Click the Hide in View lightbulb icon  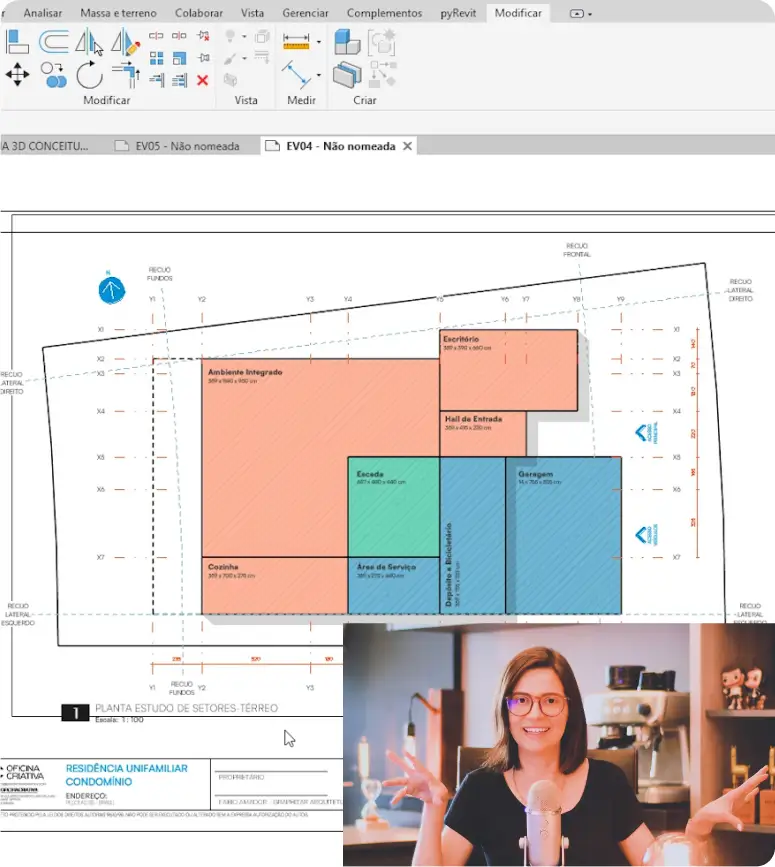[x=231, y=36]
